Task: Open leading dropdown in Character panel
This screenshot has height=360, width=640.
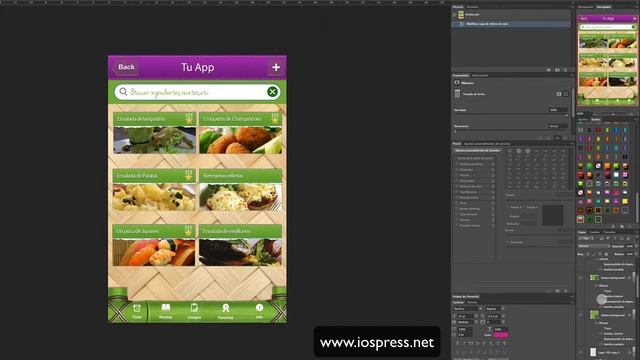Action: tap(503, 316)
